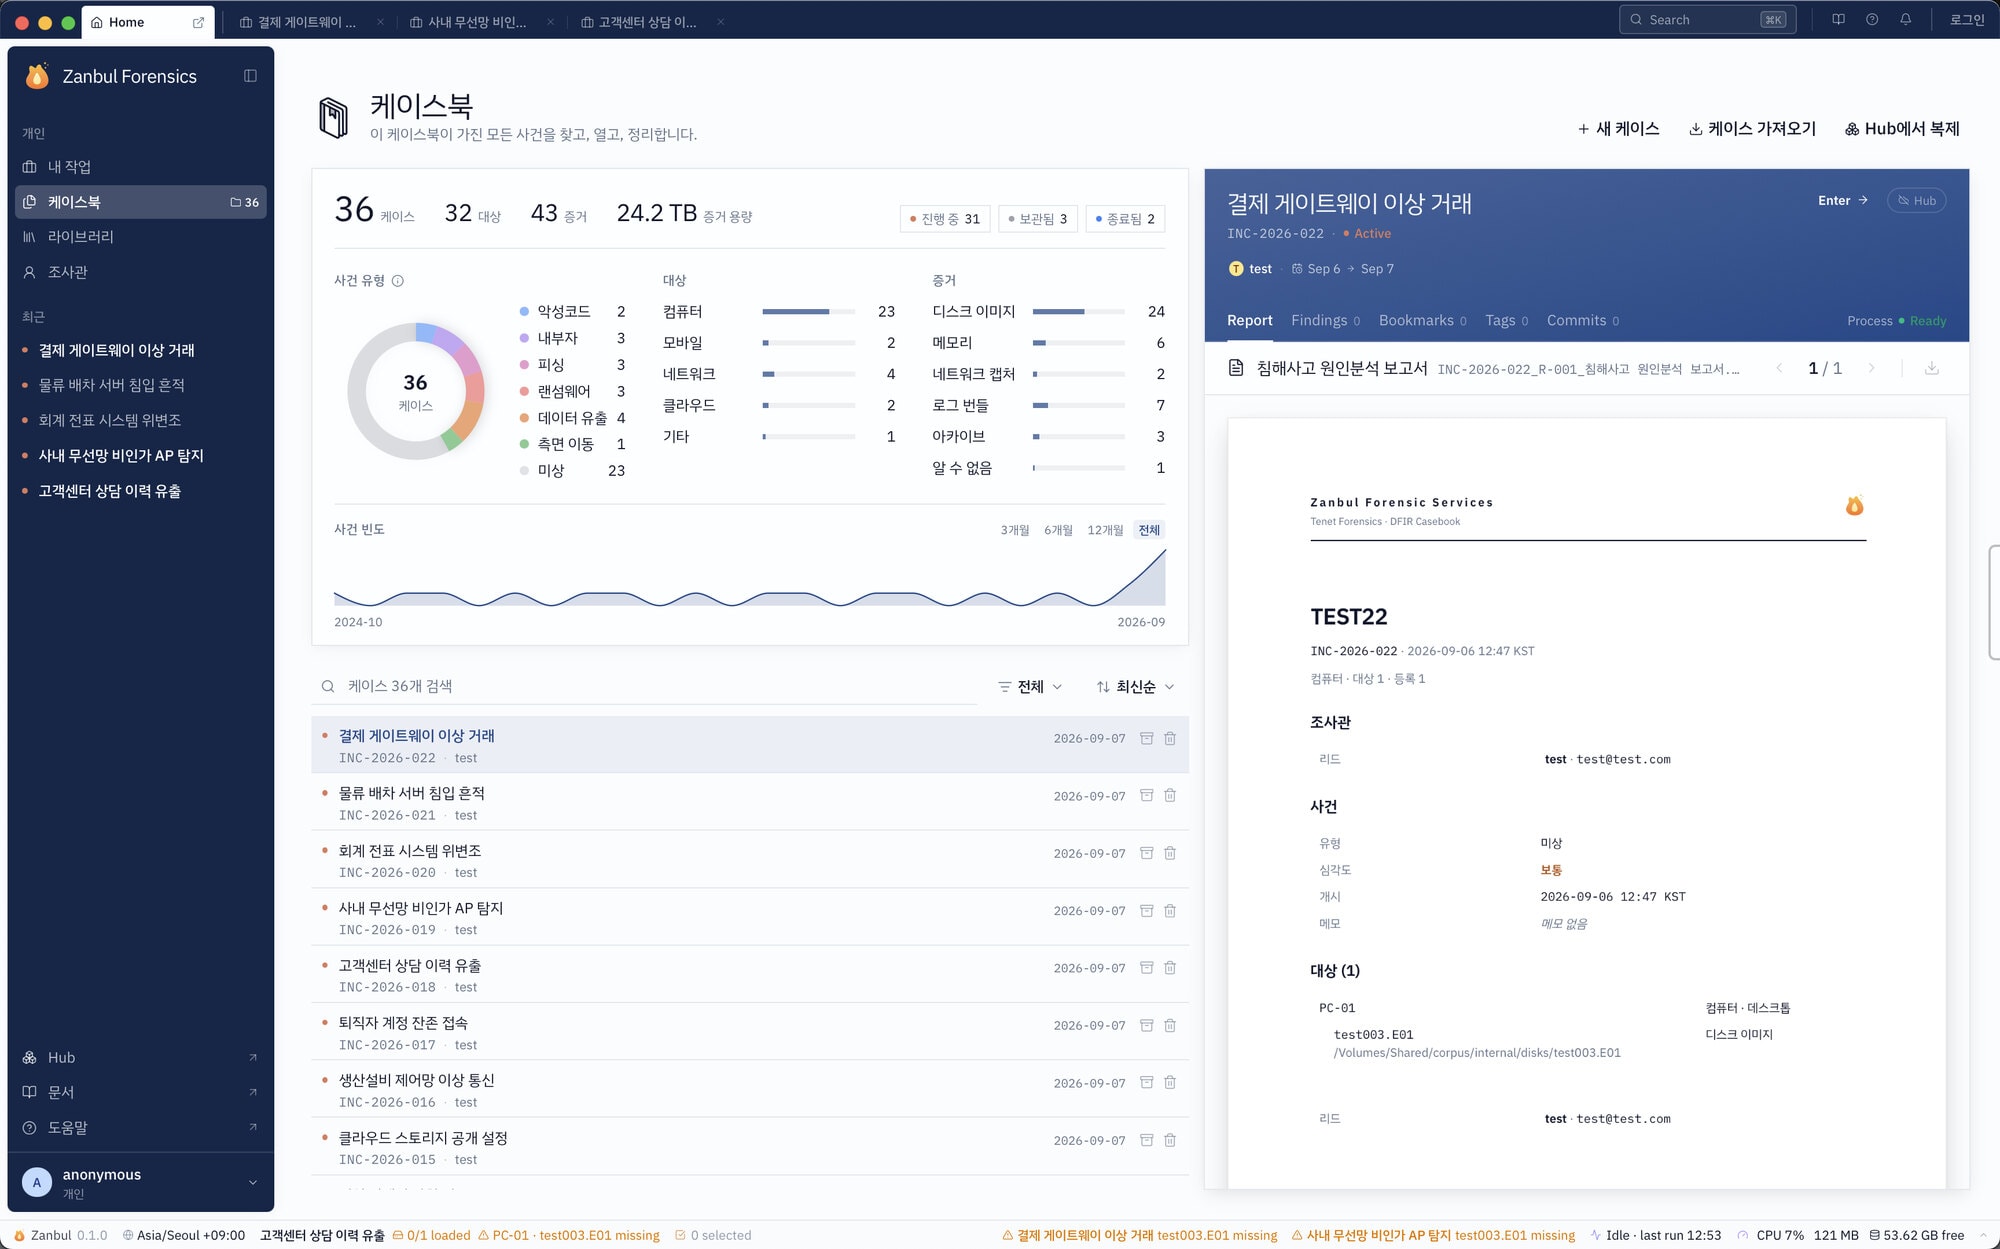Open the help question icon in title bar
The image size is (2000, 1249).
click(x=1872, y=20)
